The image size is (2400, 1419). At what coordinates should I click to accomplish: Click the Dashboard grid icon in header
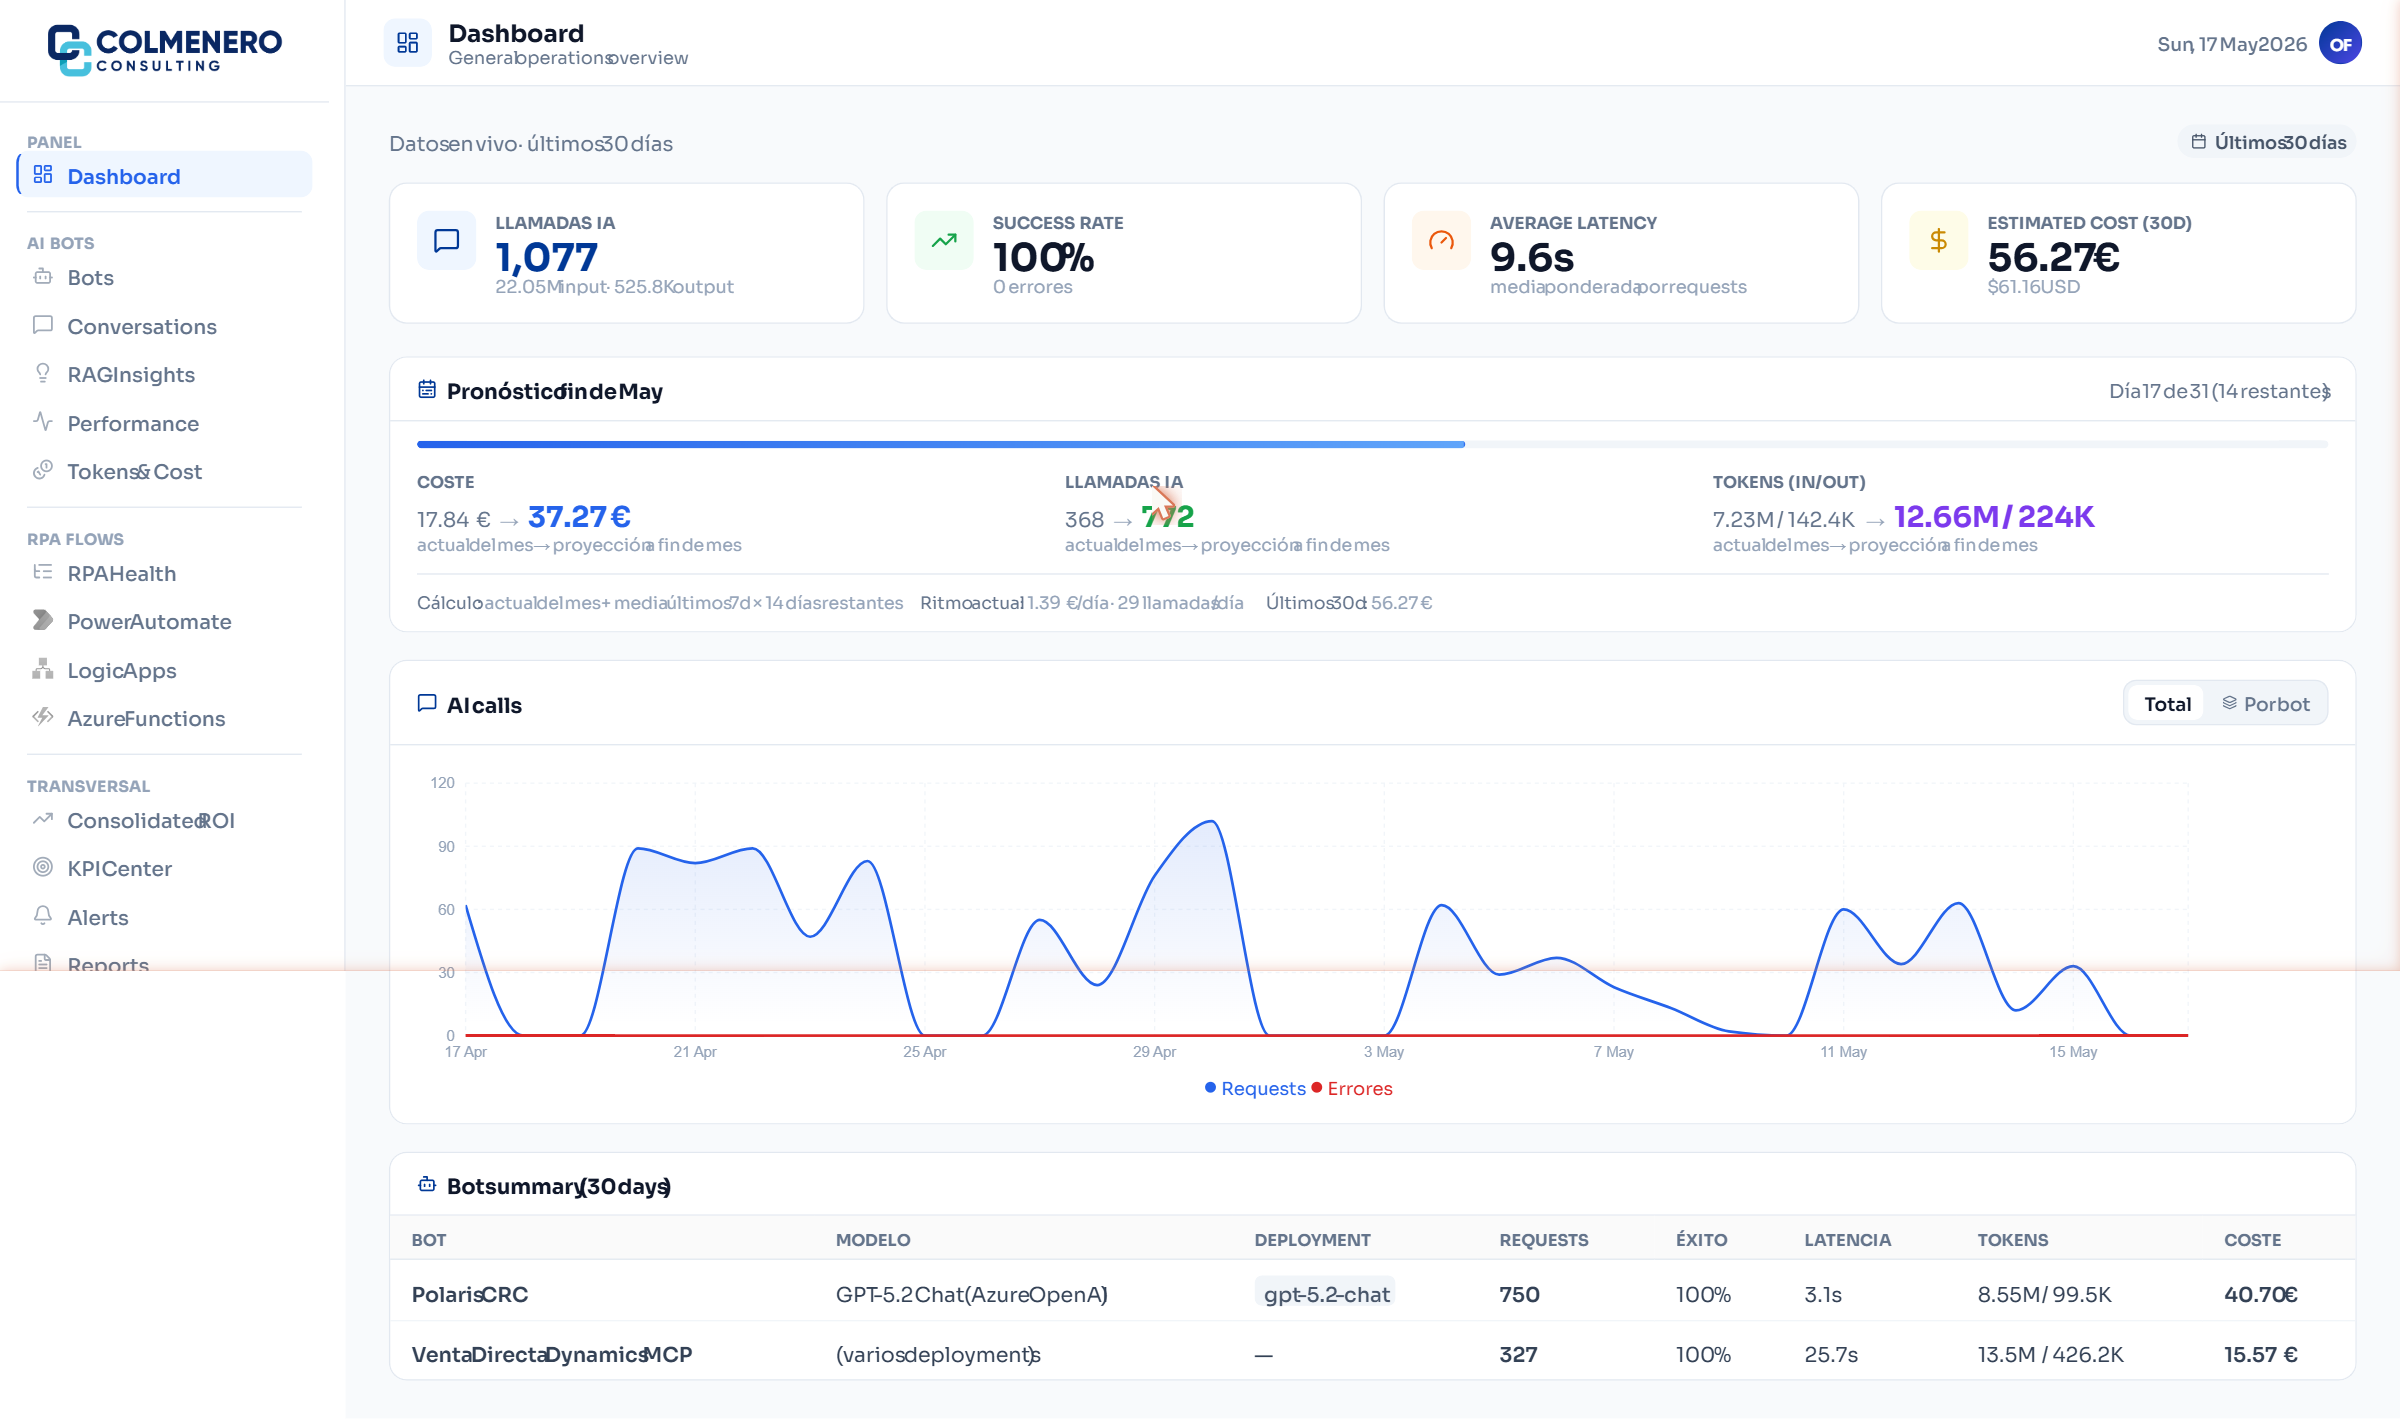(x=407, y=43)
